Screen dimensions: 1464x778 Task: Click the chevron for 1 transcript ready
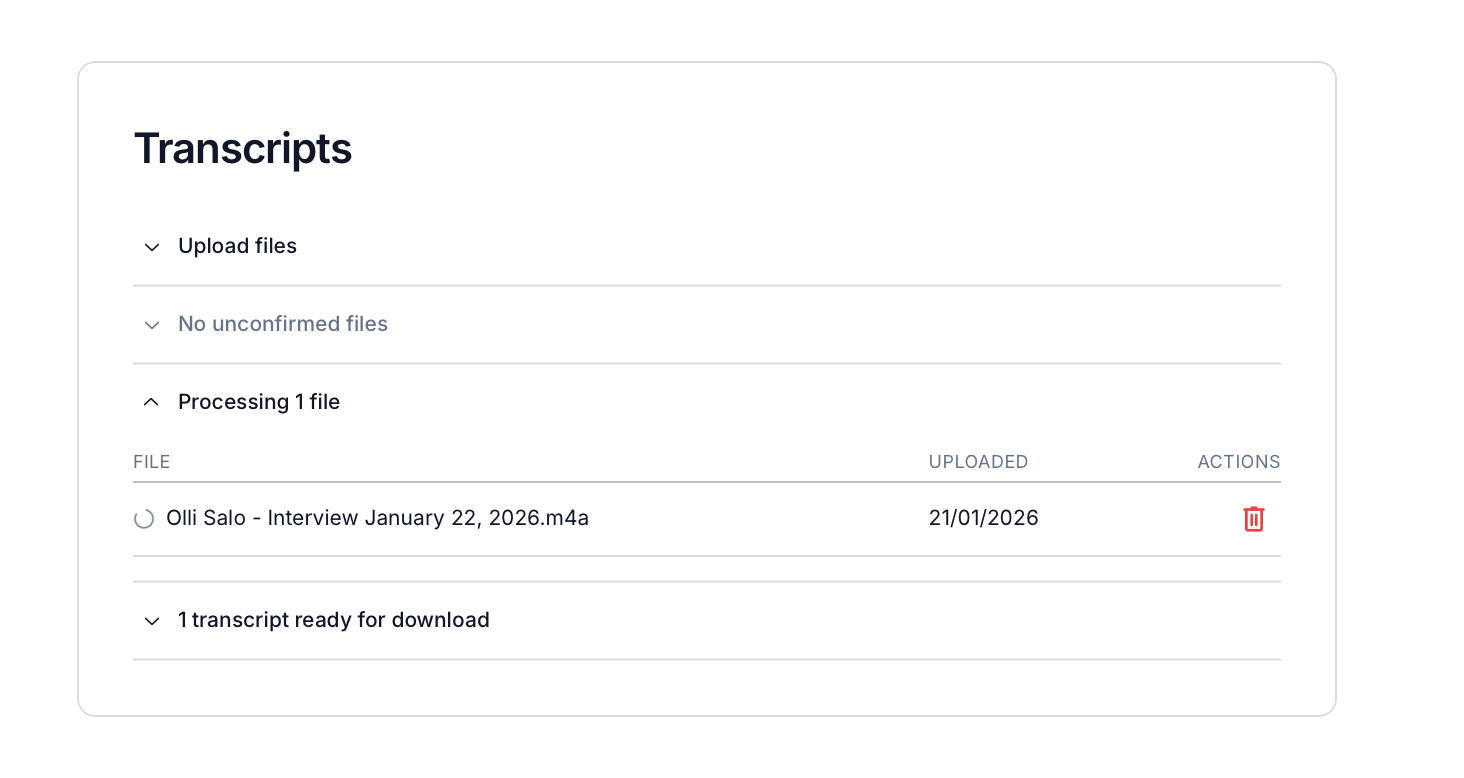[151, 621]
